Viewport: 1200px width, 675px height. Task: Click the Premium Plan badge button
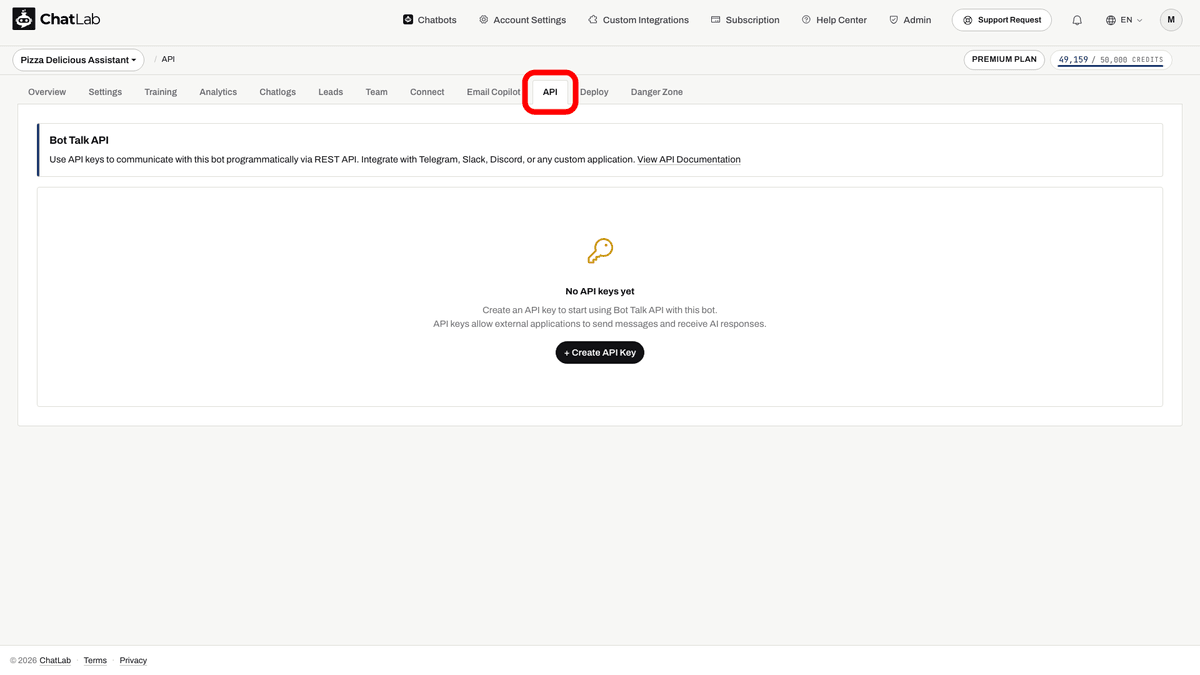(x=1005, y=59)
